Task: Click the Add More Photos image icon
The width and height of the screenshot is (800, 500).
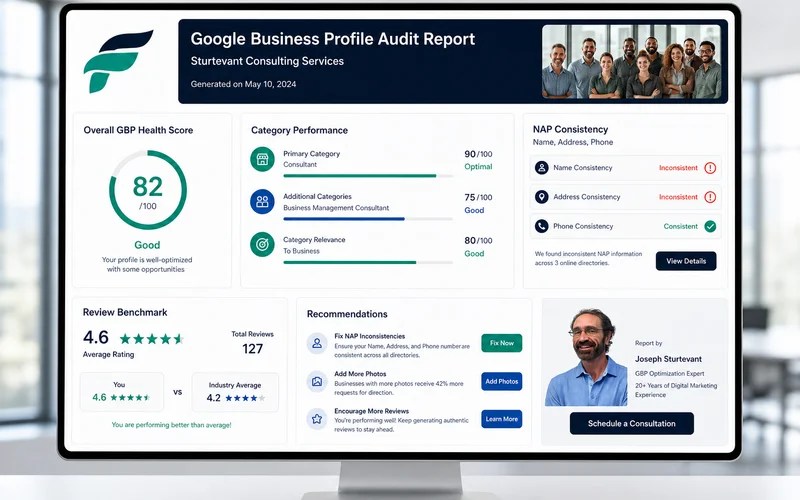Action: (x=317, y=381)
